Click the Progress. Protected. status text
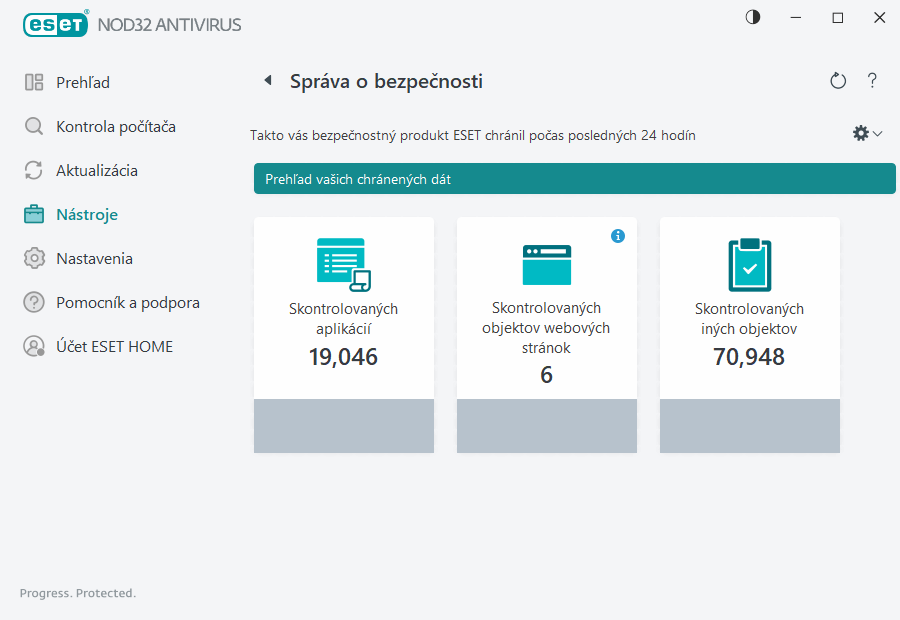 coord(78,593)
